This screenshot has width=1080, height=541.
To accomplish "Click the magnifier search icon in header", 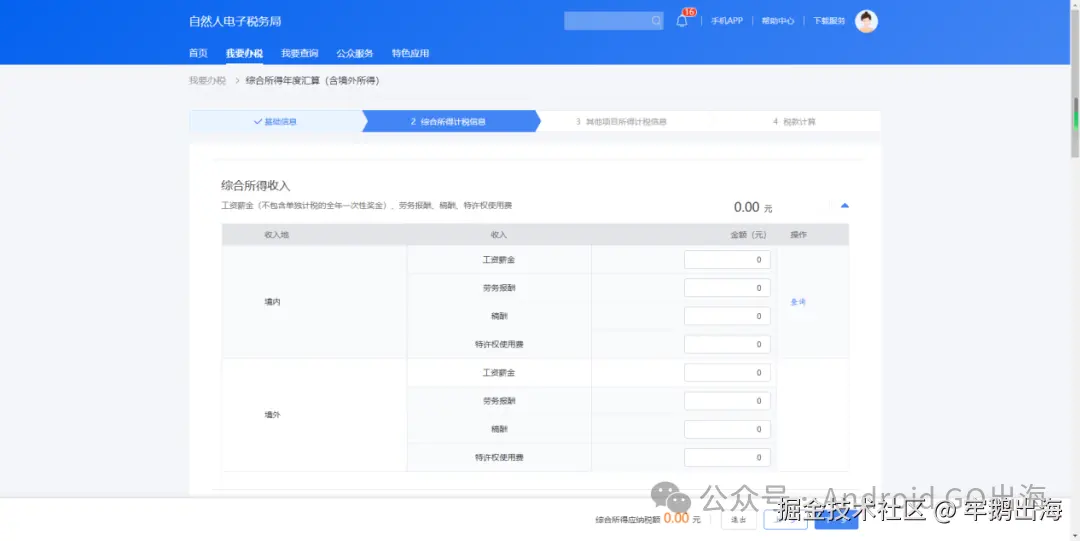I will [x=656, y=21].
